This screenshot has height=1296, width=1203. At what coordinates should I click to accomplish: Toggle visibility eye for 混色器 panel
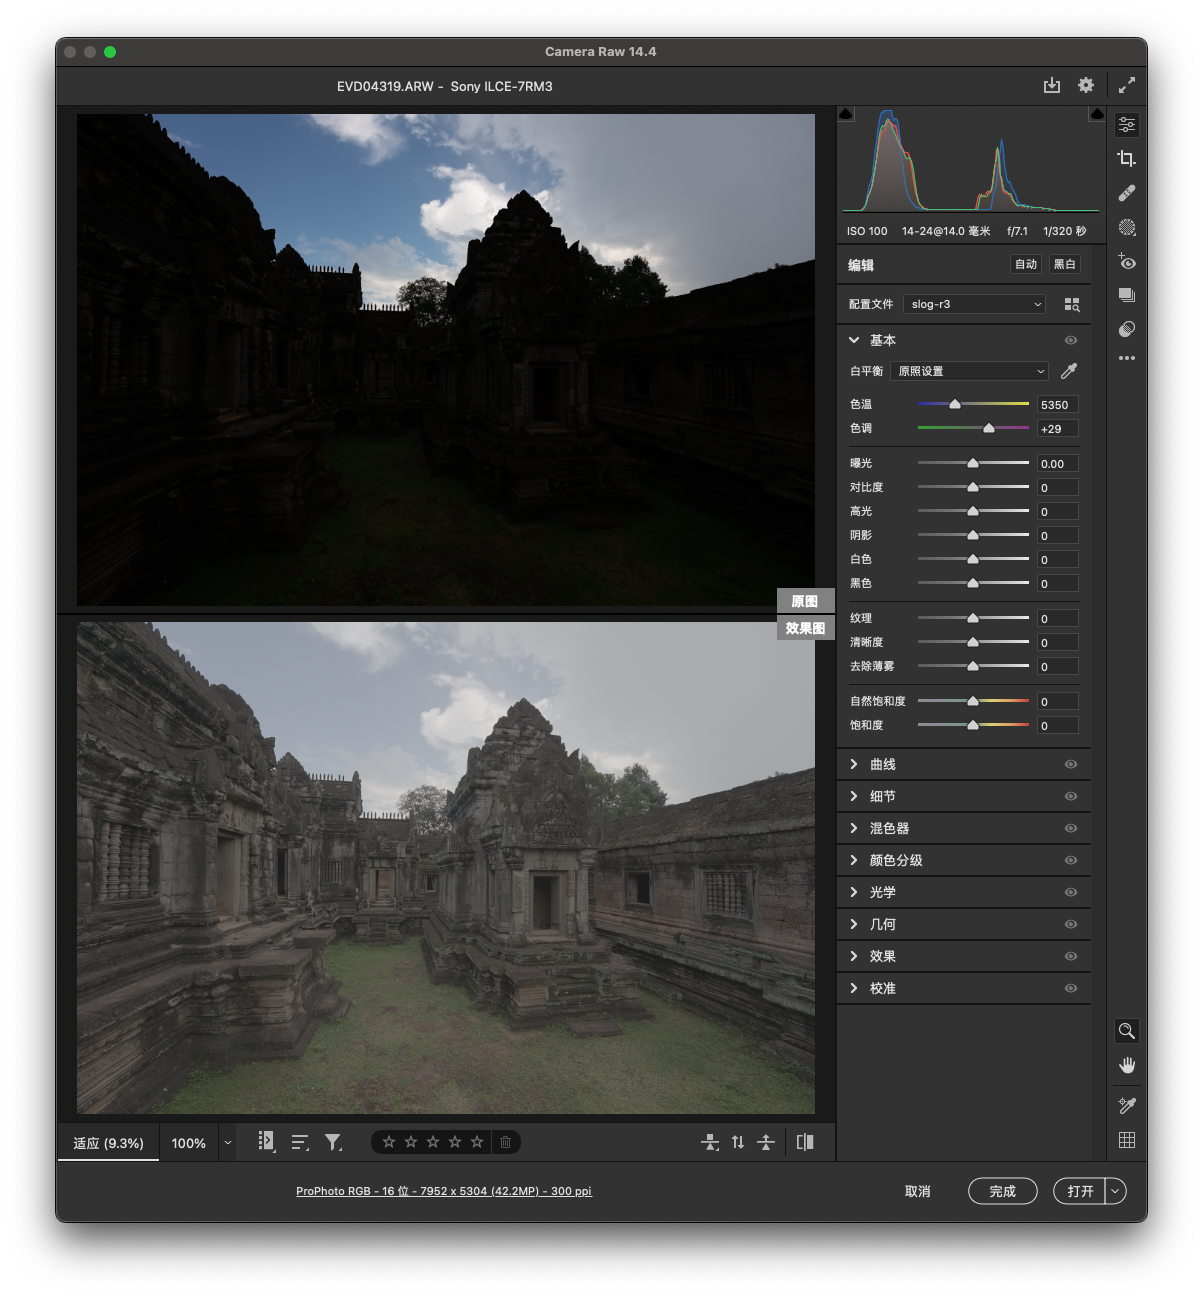(x=1071, y=828)
